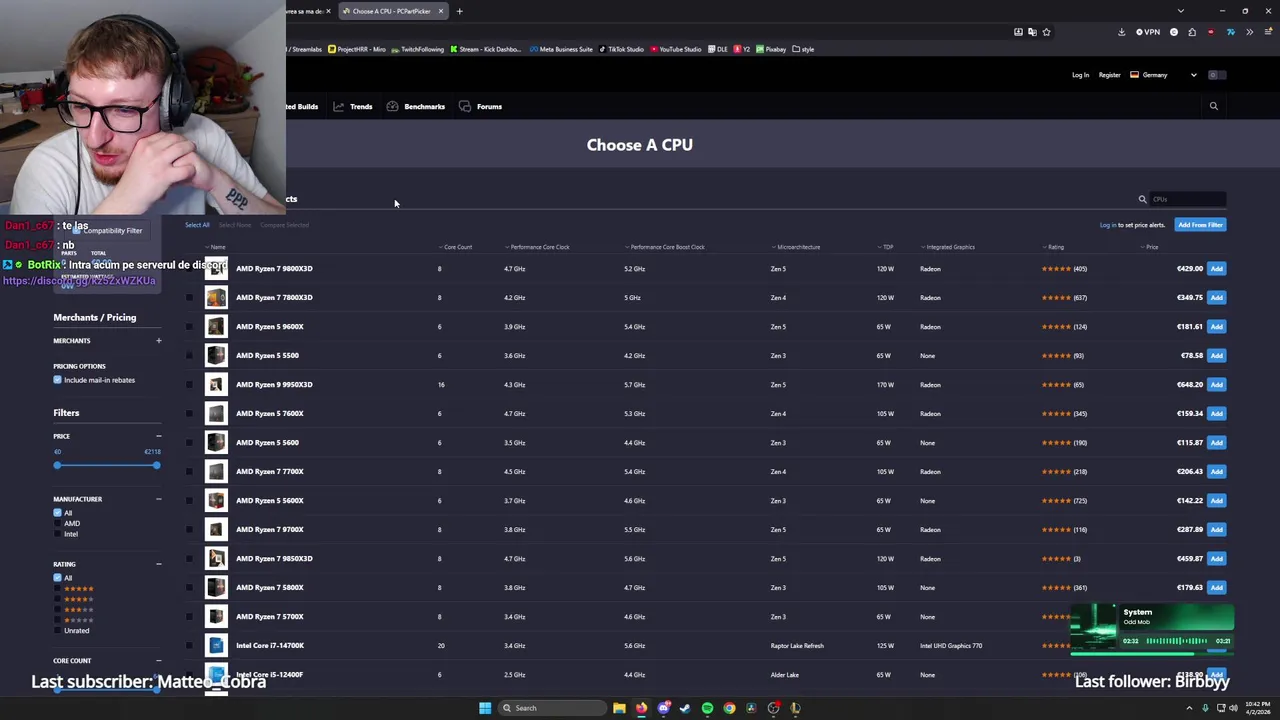Sort by Microarchitecture column header
Viewport: 1280px width, 720px height.
(796, 247)
